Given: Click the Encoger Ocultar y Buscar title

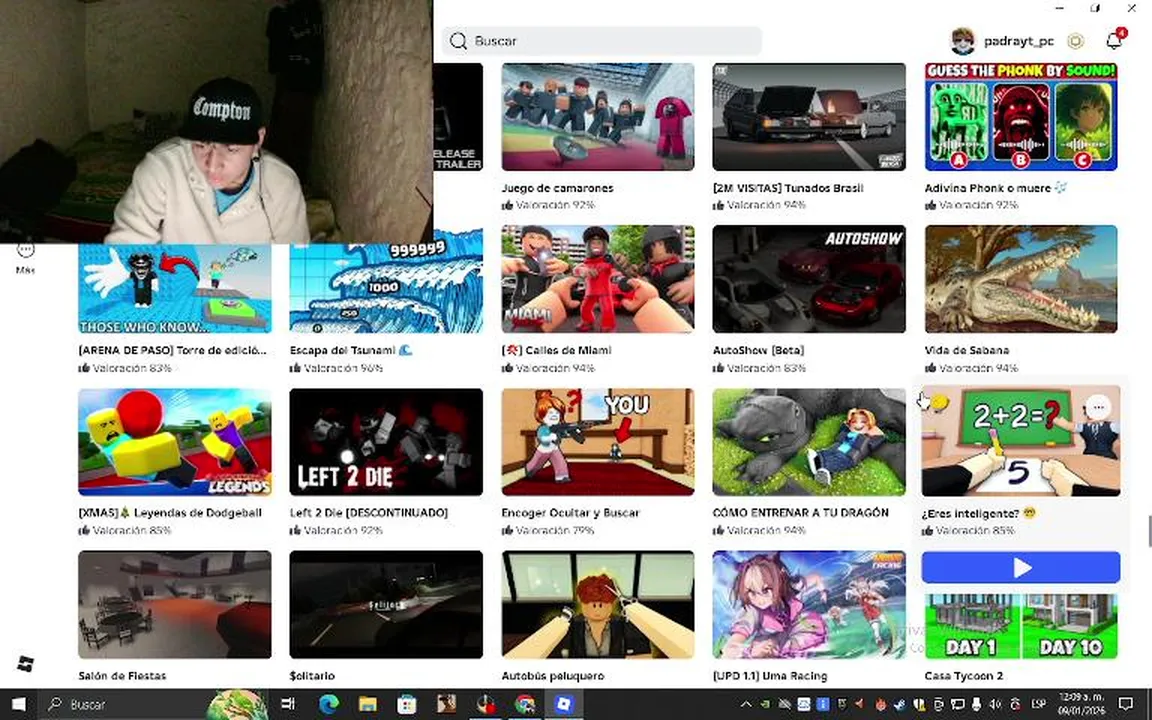Looking at the screenshot, I should [570, 513].
